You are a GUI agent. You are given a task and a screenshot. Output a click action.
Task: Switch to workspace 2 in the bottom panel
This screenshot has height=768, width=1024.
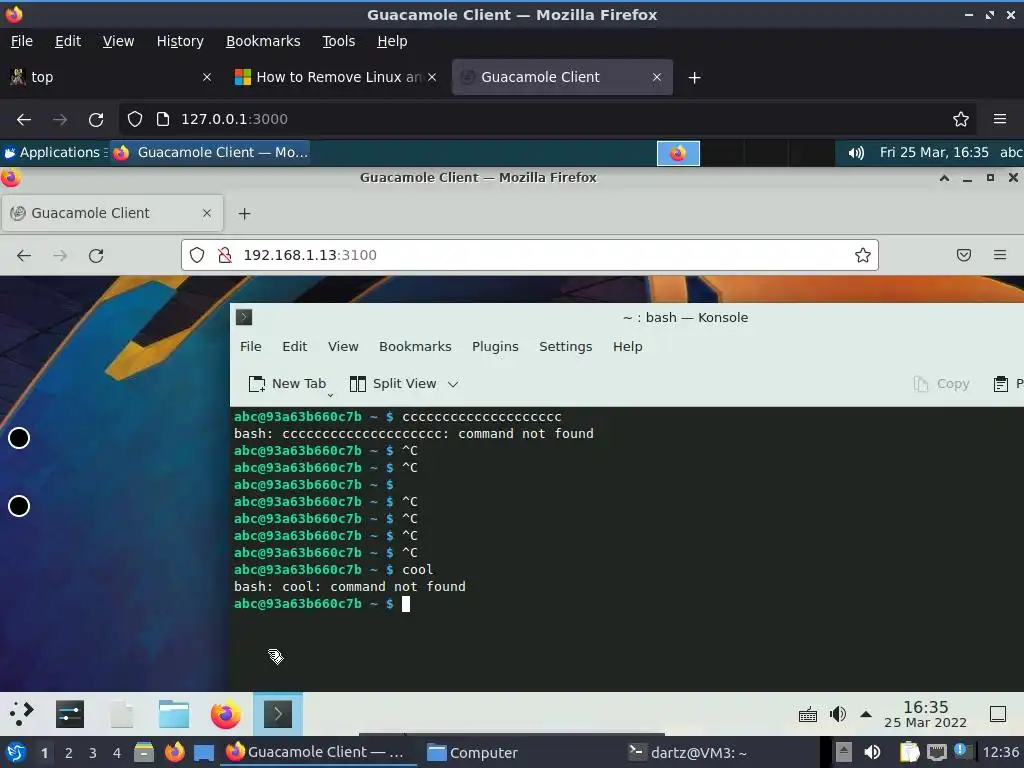coord(69,753)
